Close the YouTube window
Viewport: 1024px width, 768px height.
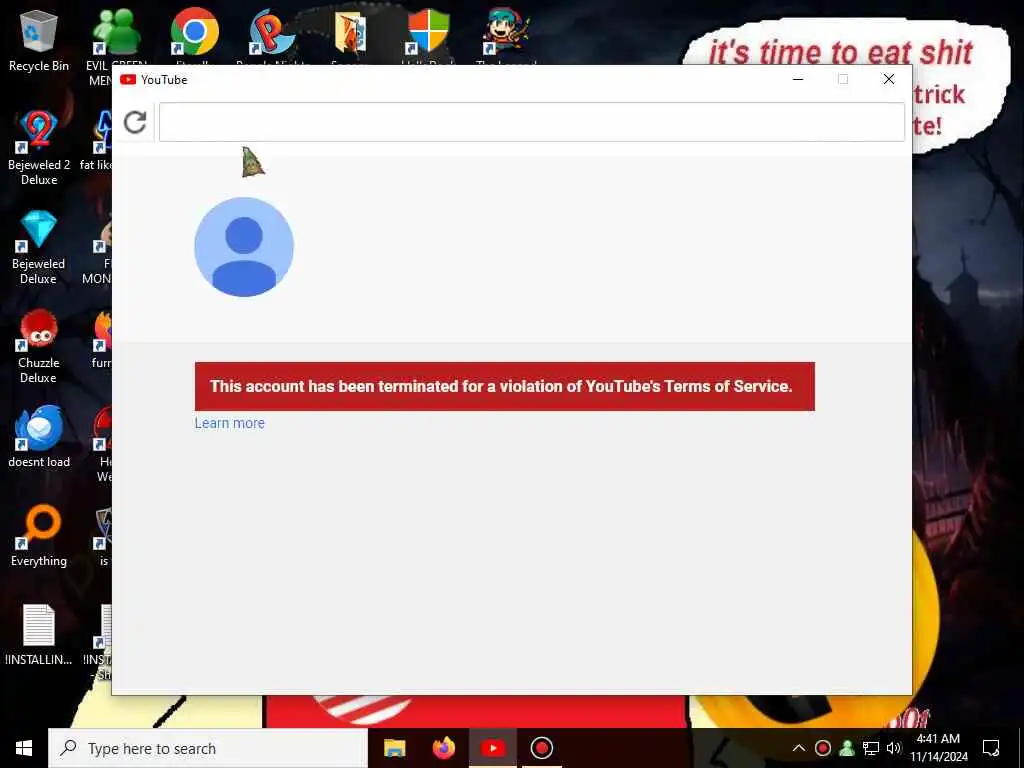coord(889,79)
